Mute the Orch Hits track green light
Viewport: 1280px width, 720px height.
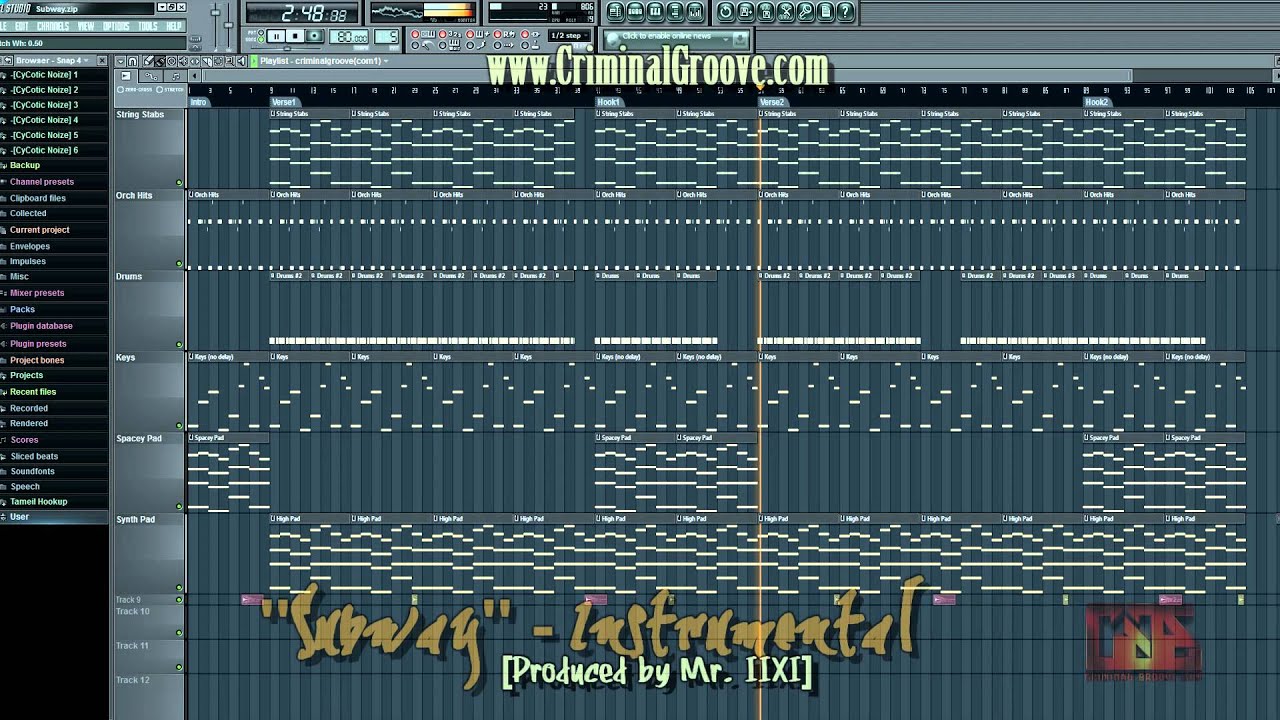(179, 264)
